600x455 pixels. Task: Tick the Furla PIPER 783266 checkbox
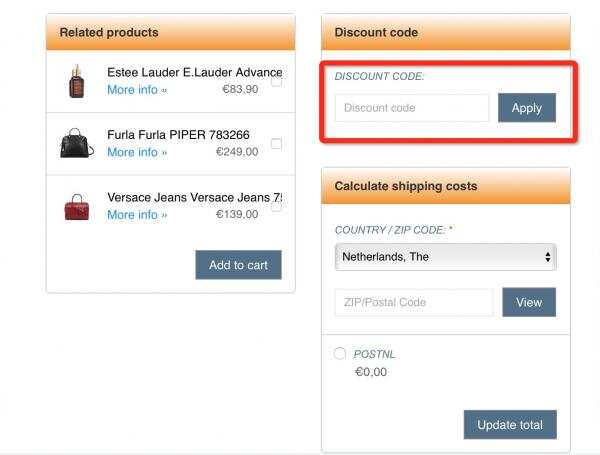pyautogui.click(x=276, y=144)
